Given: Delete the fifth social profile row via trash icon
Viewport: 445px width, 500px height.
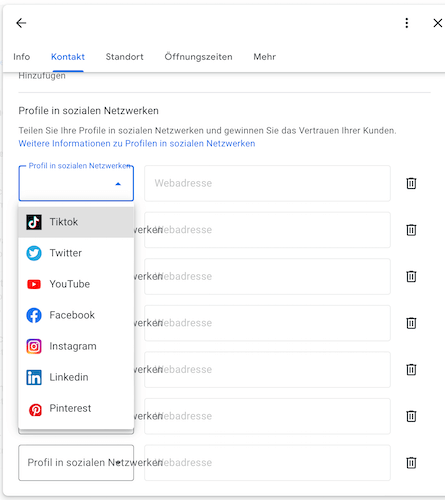Looking at the screenshot, I should coord(411,369).
